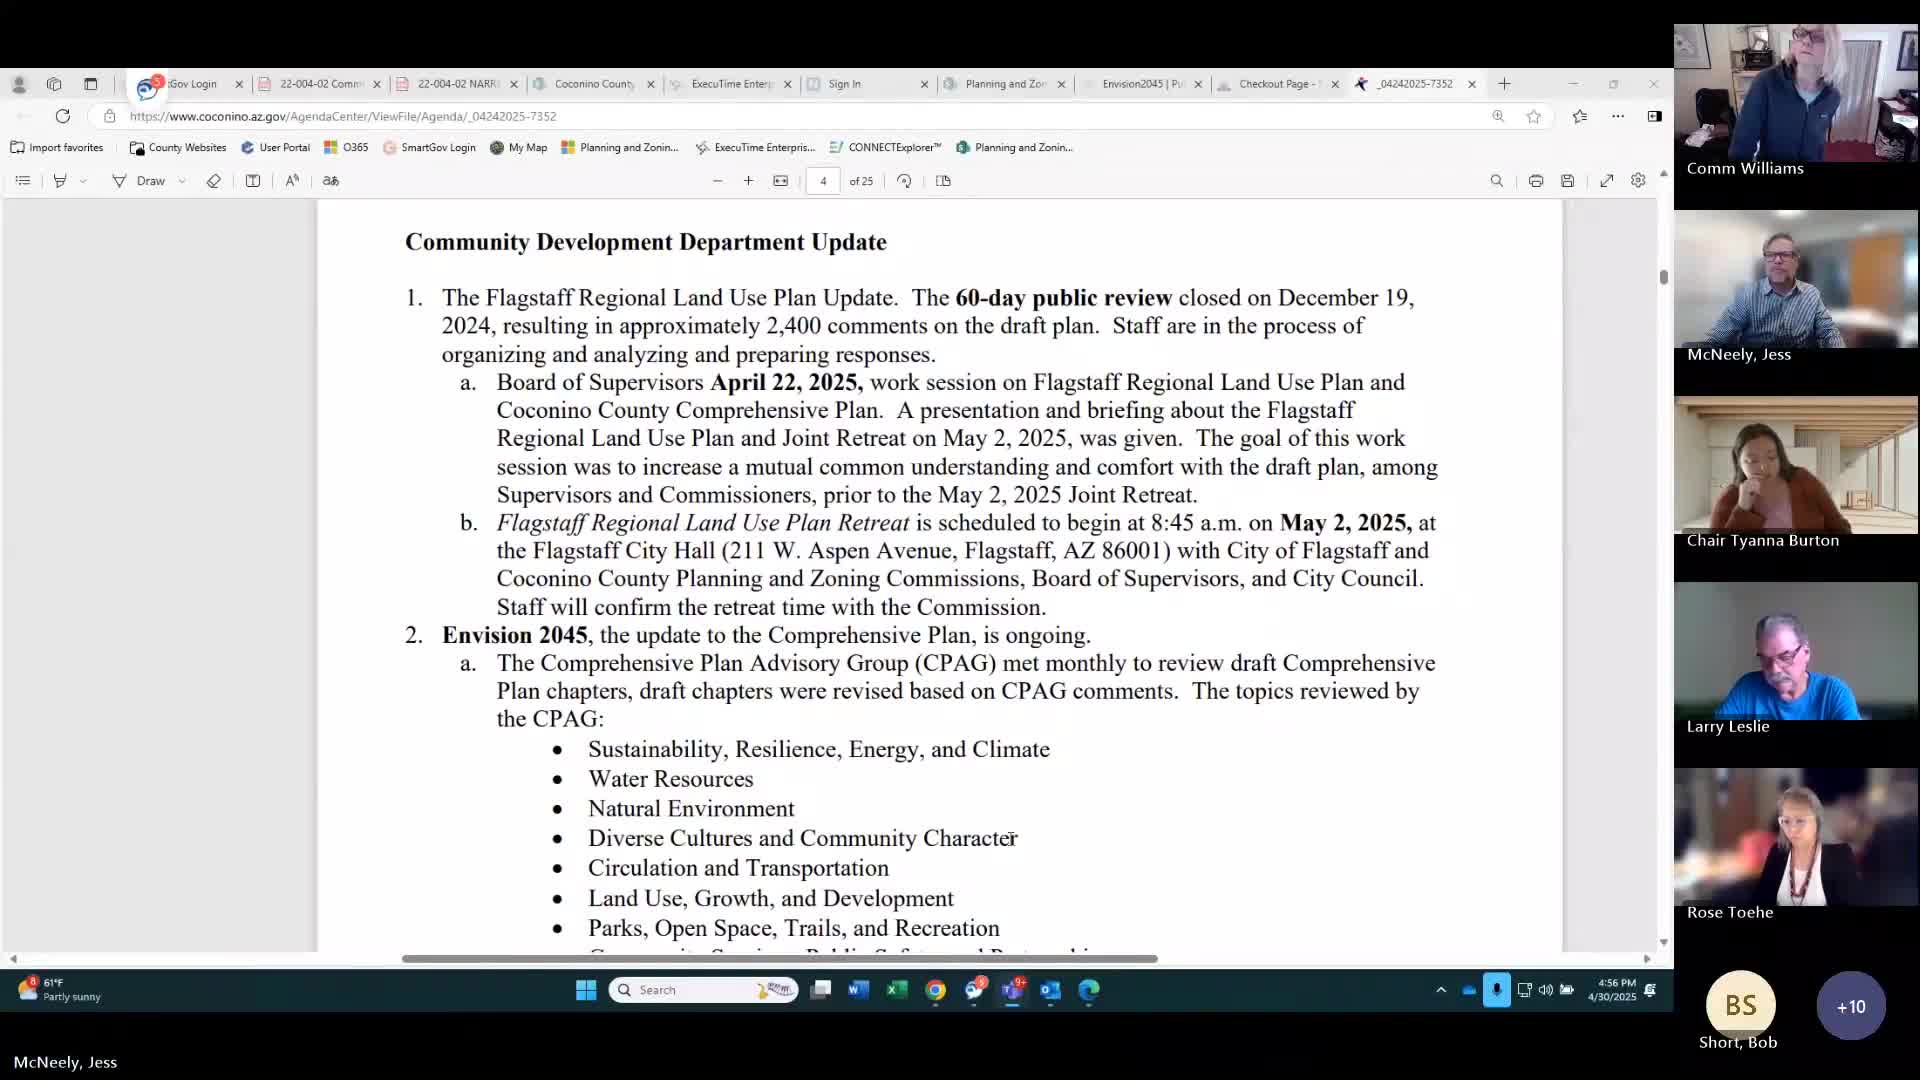
Task: Click the Fit to width icon
Action: pyautogui.click(x=781, y=181)
